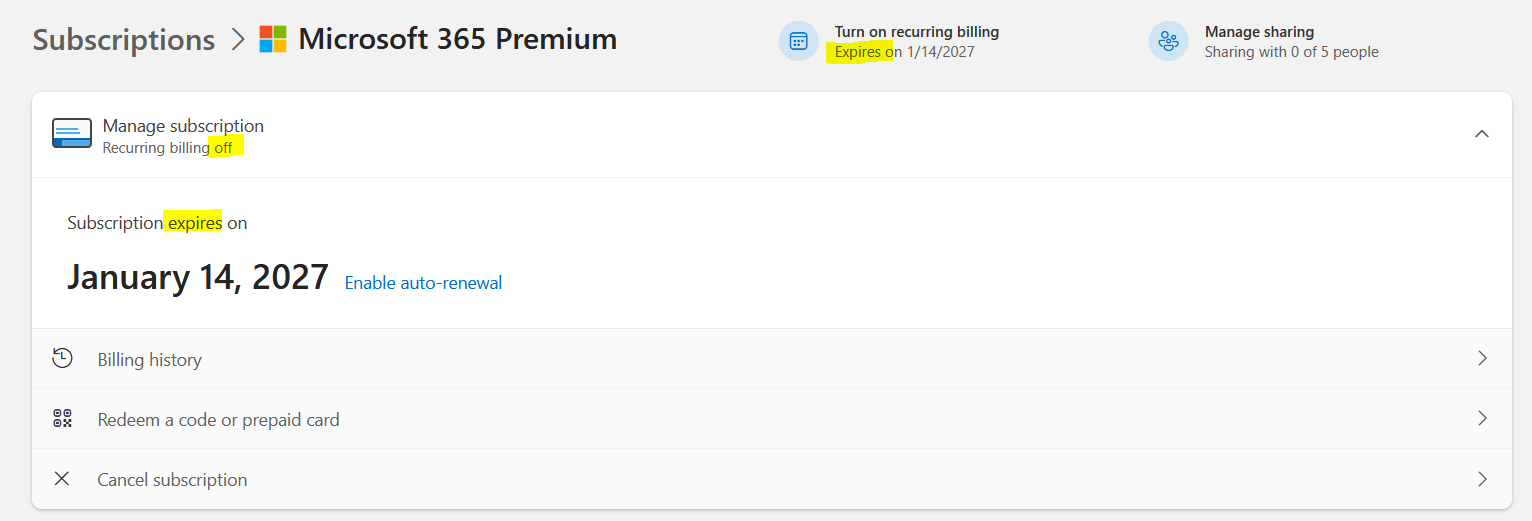
Task: Open Cancel subscription row chevron
Action: coord(1482,479)
